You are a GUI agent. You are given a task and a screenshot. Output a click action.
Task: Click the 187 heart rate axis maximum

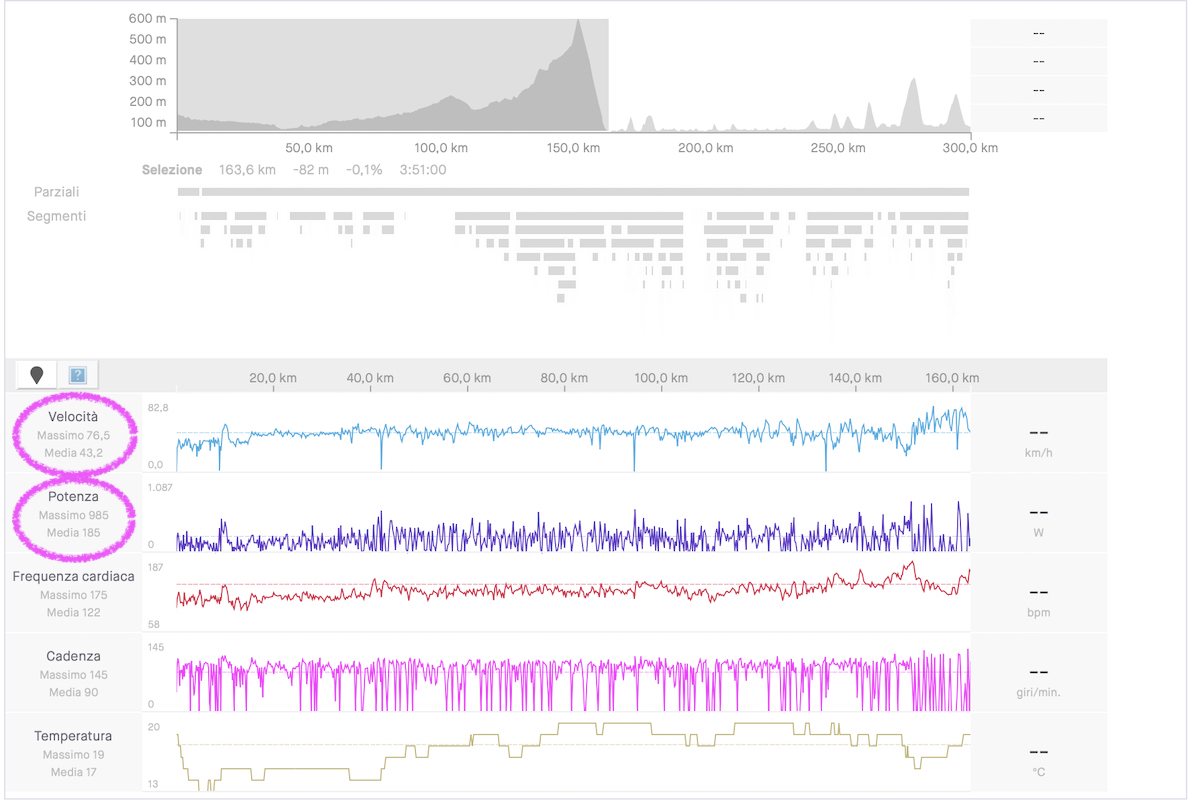coord(156,567)
